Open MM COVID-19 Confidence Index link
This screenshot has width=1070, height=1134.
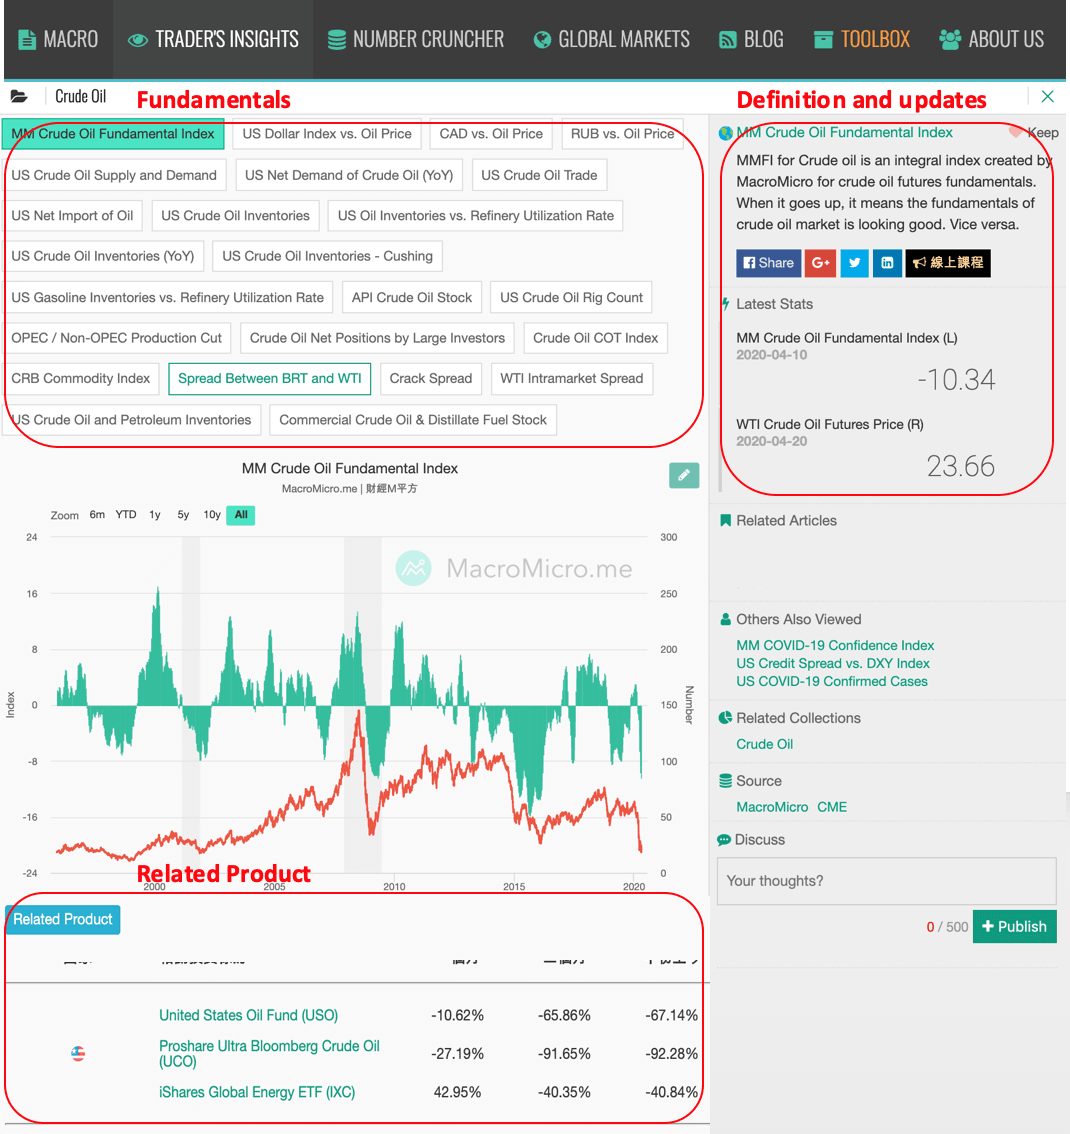(x=834, y=646)
